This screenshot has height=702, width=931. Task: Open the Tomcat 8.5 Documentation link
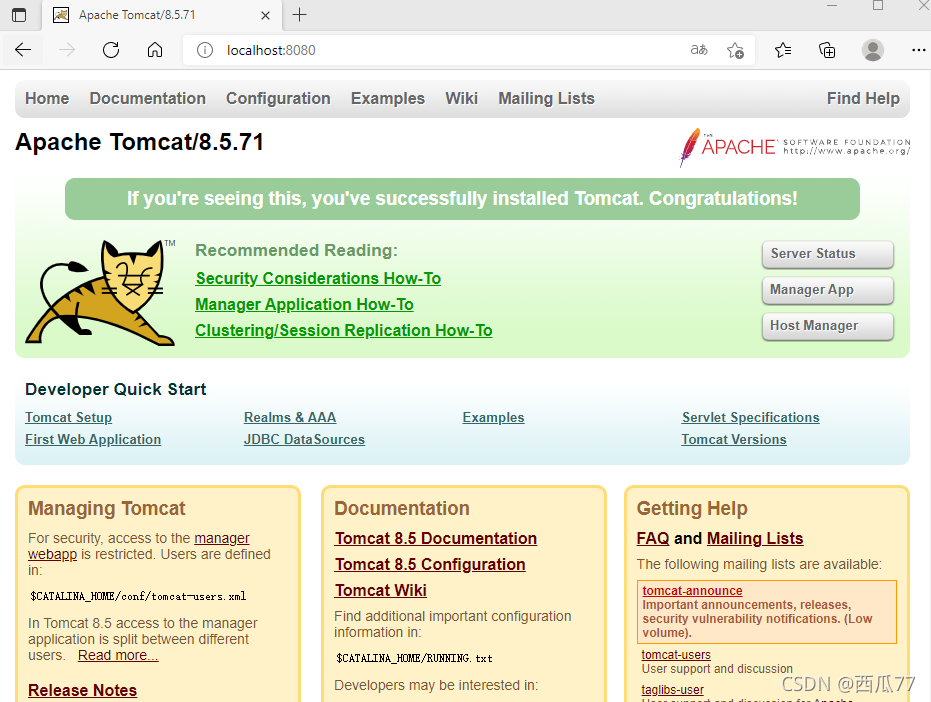coord(436,538)
